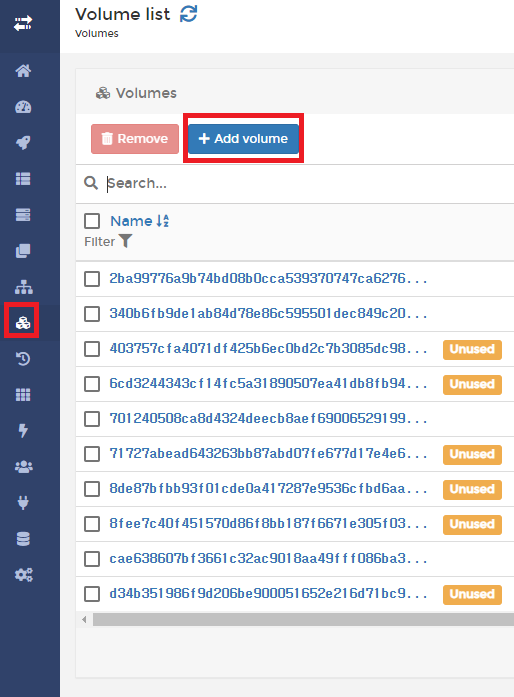Refresh the Volume list
The image size is (514, 697).
coord(189,14)
